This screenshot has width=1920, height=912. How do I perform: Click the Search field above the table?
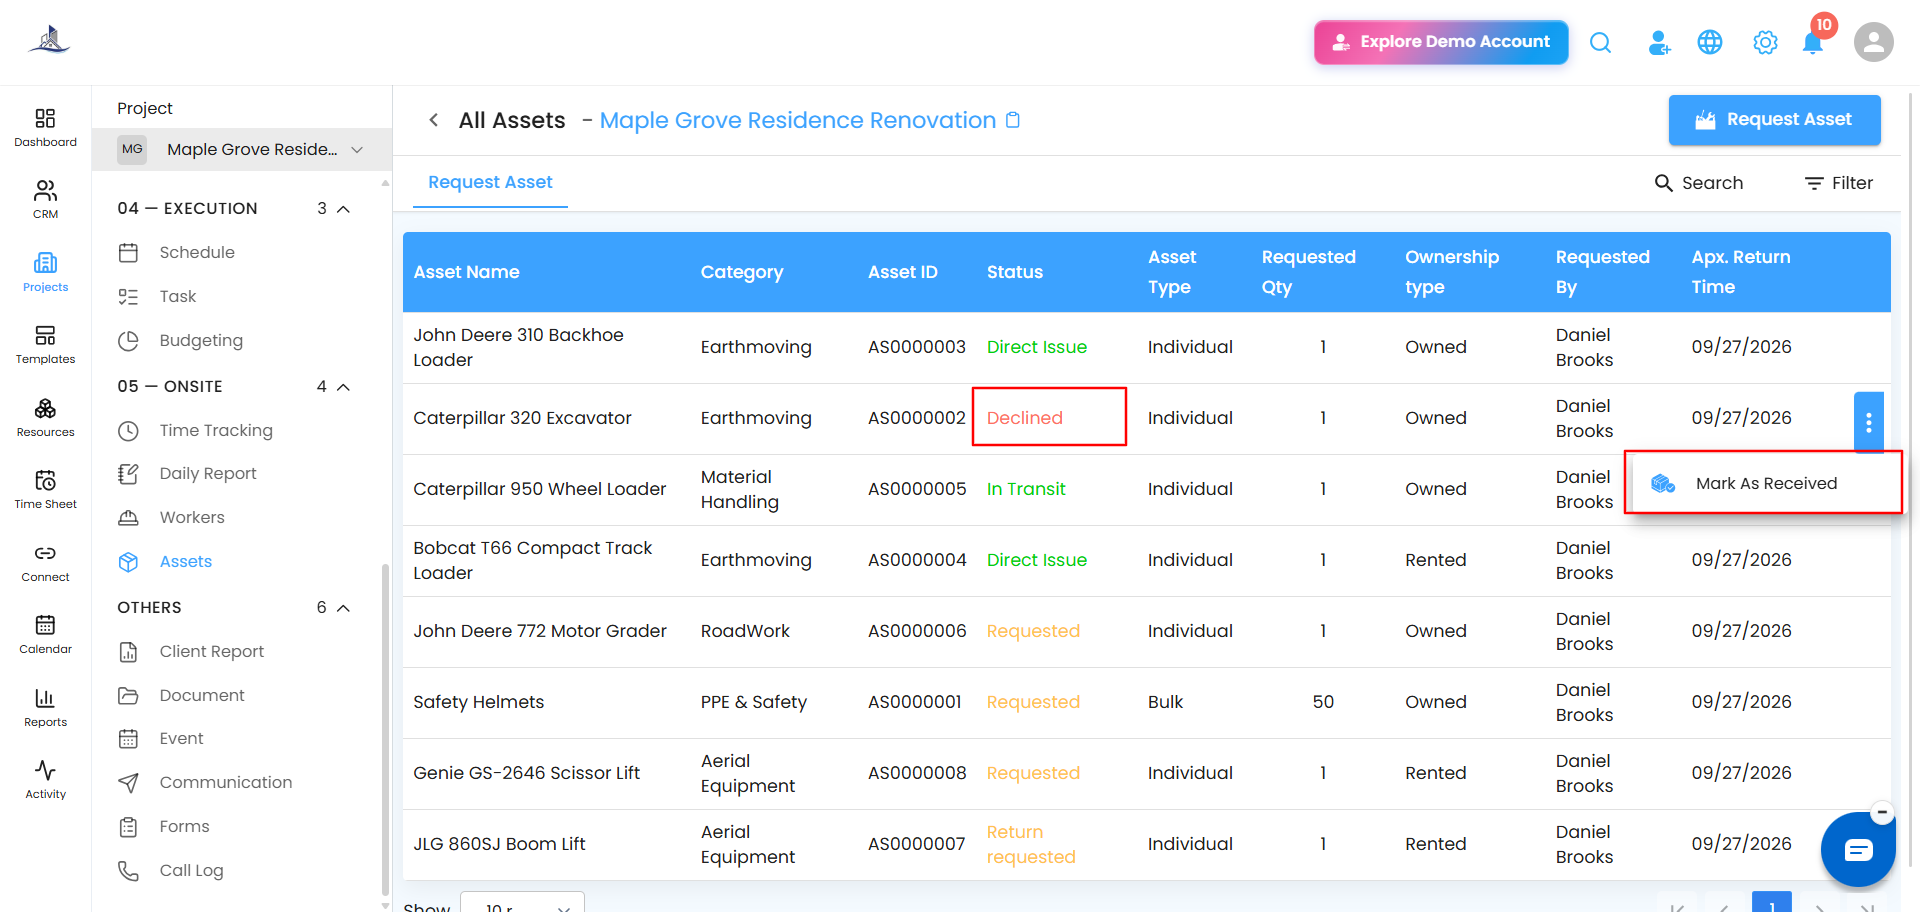pyautogui.click(x=1699, y=183)
